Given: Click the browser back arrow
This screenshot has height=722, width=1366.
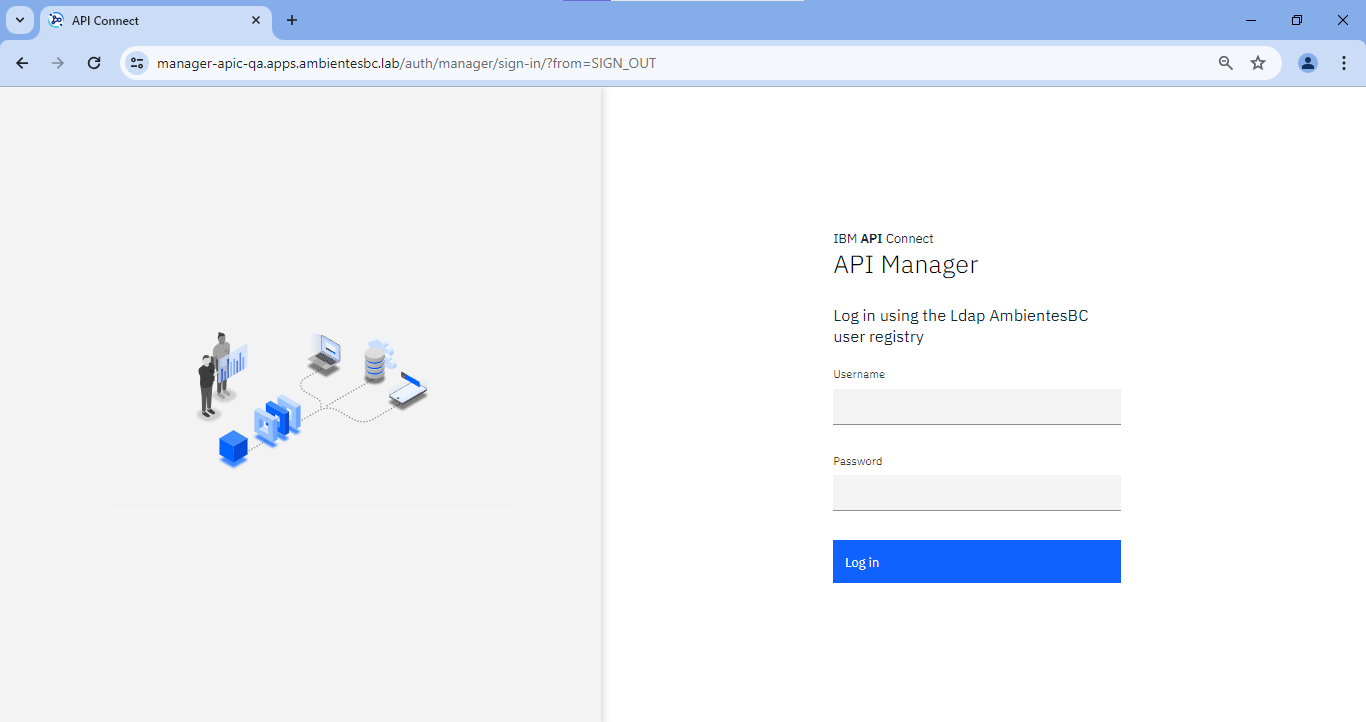Looking at the screenshot, I should click(22, 63).
